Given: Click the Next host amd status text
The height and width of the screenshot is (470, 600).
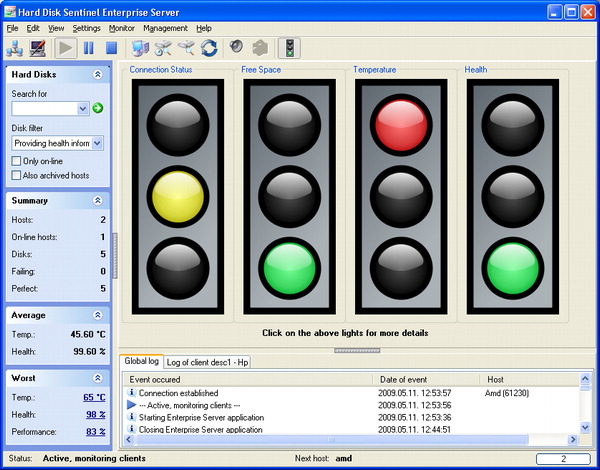Looking at the screenshot, I should point(323,458).
